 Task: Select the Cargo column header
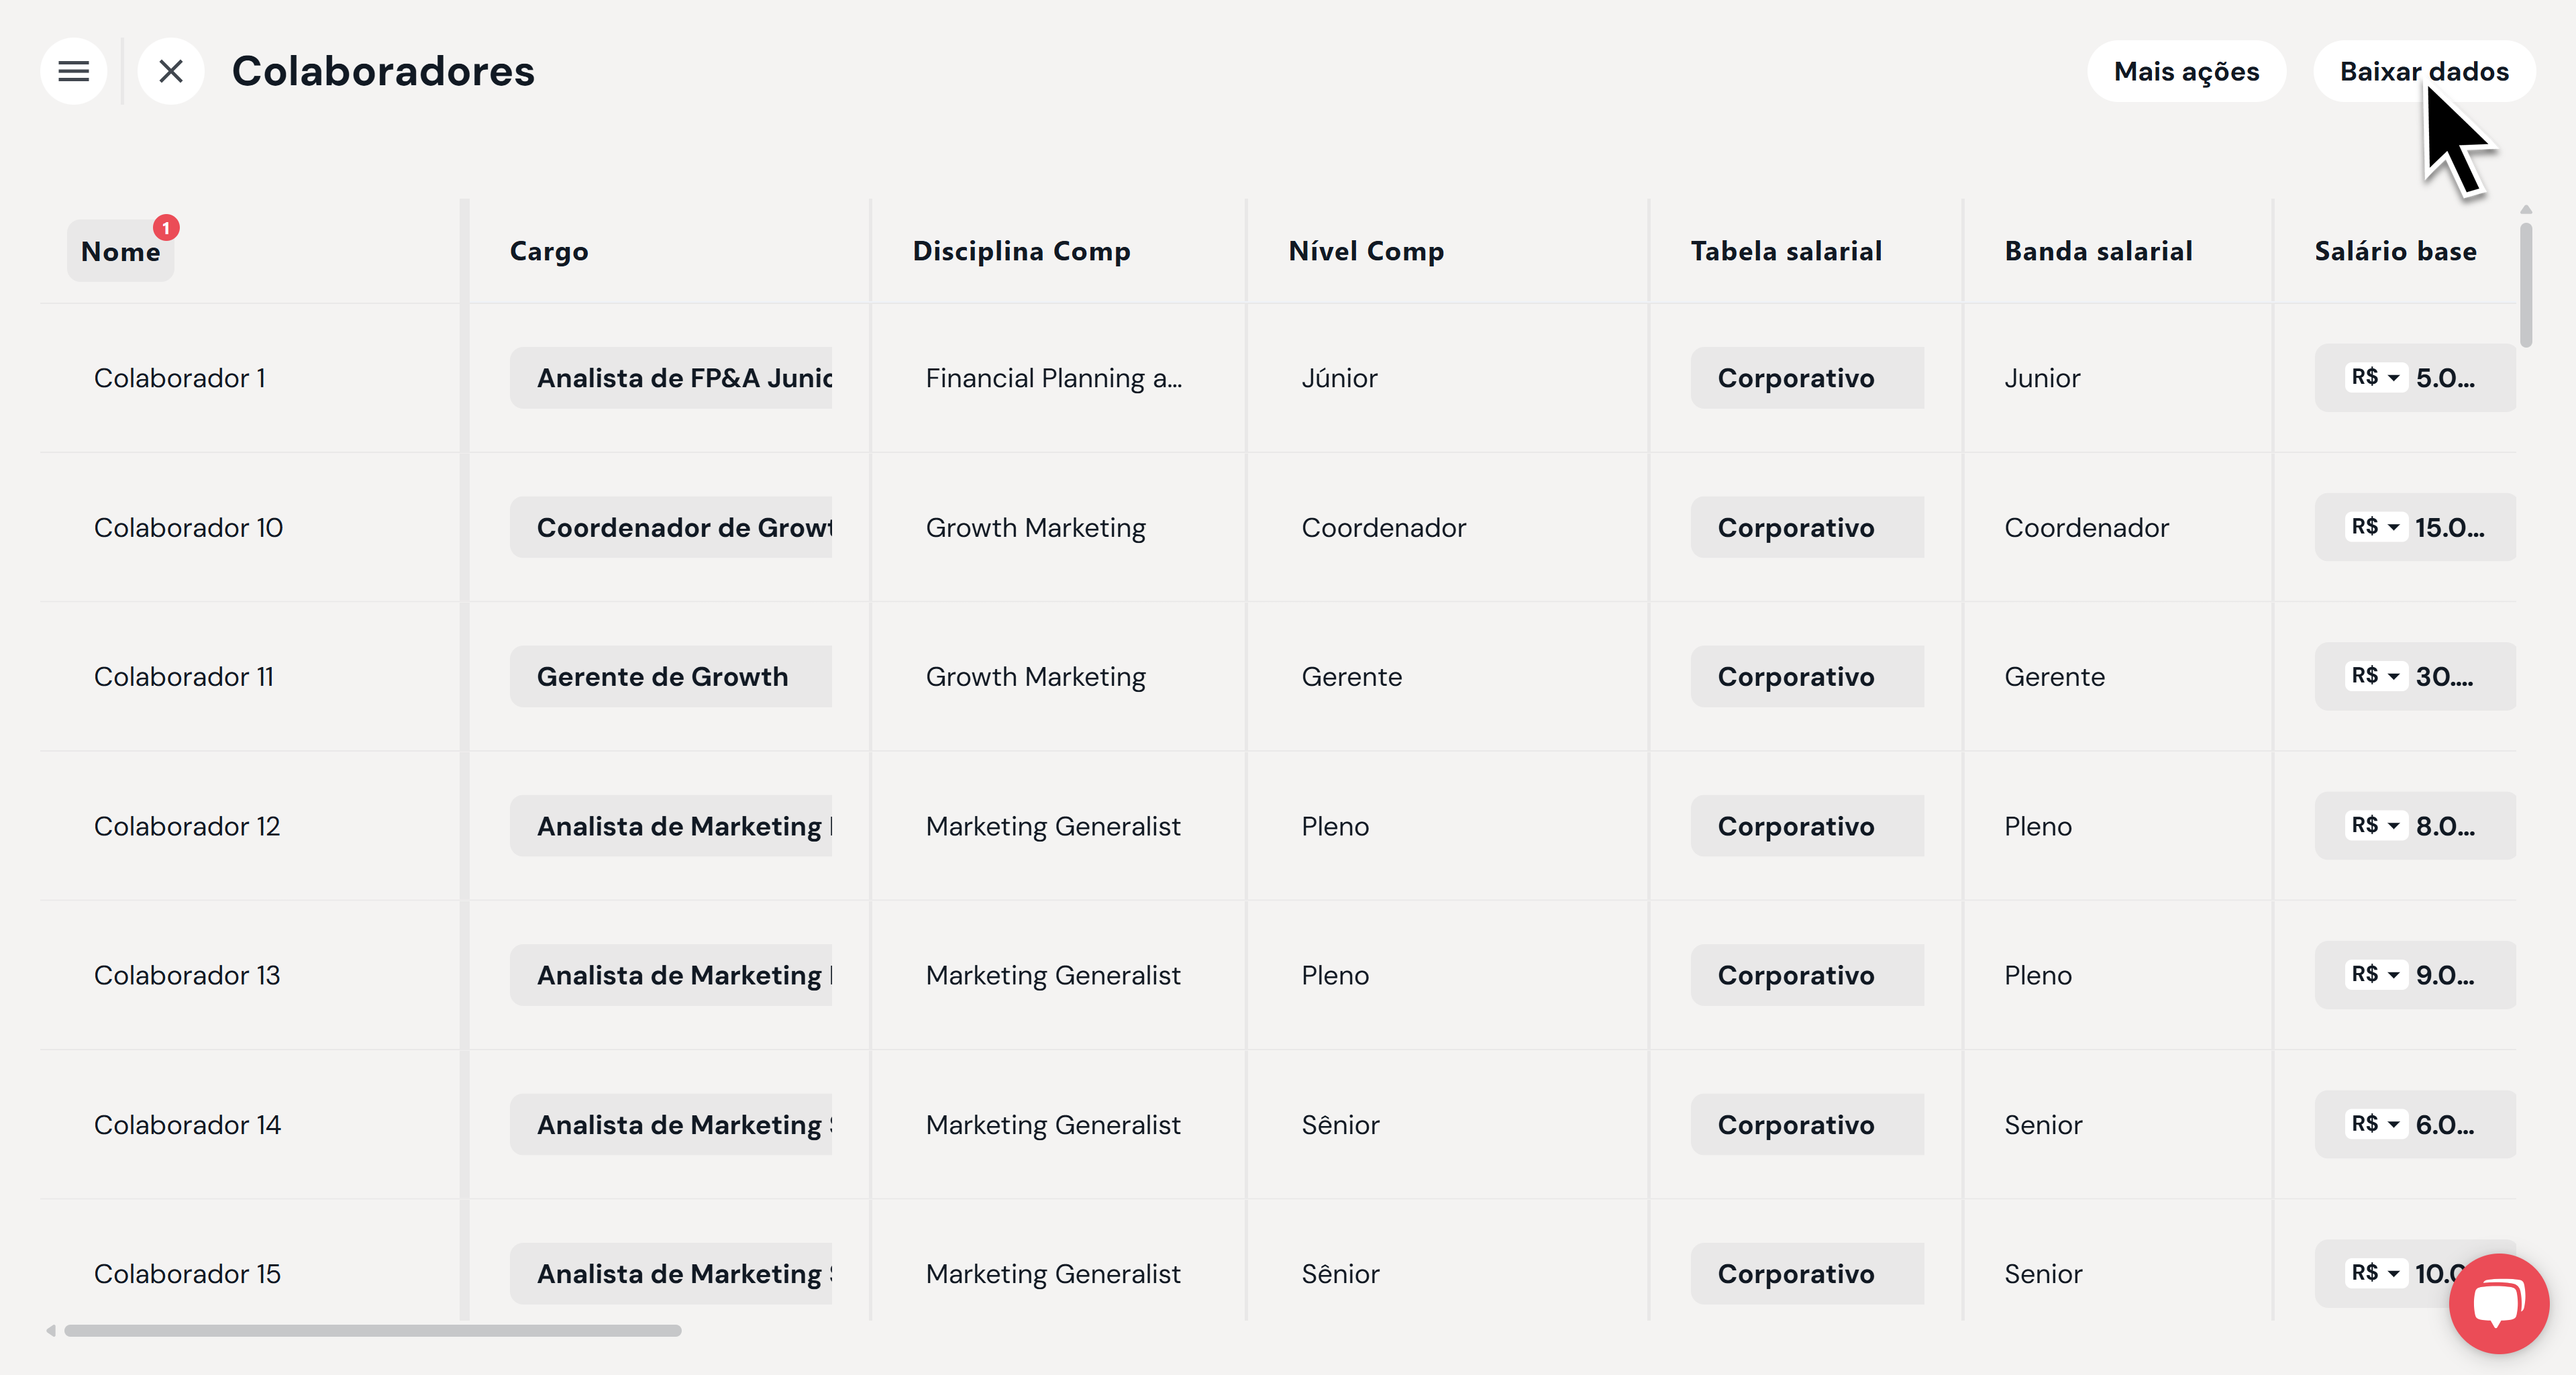[549, 251]
